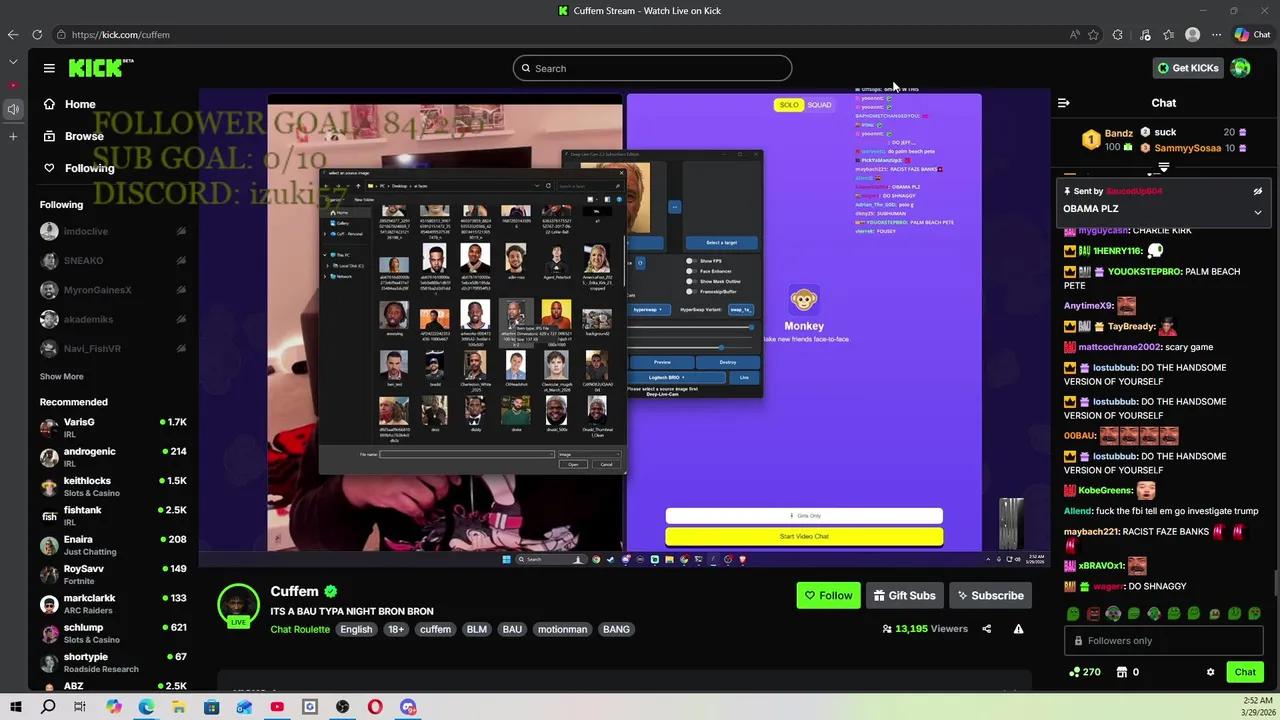The width and height of the screenshot is (1280, 720).
Task: Open Windows Start menu
Action: 15,707
